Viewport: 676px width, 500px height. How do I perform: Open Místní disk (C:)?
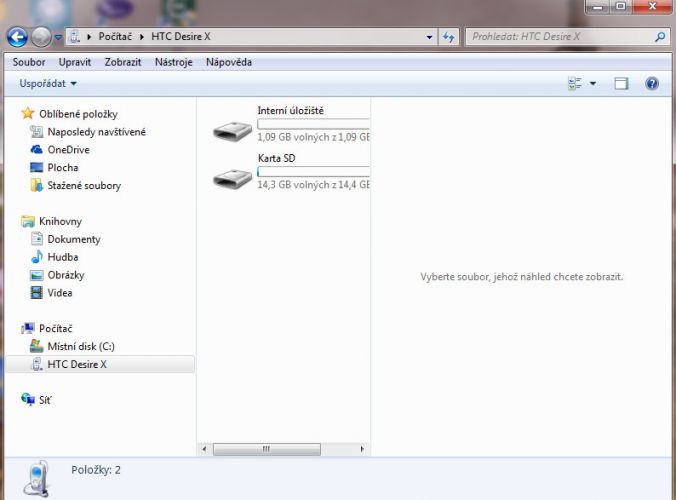pos(81,347)
